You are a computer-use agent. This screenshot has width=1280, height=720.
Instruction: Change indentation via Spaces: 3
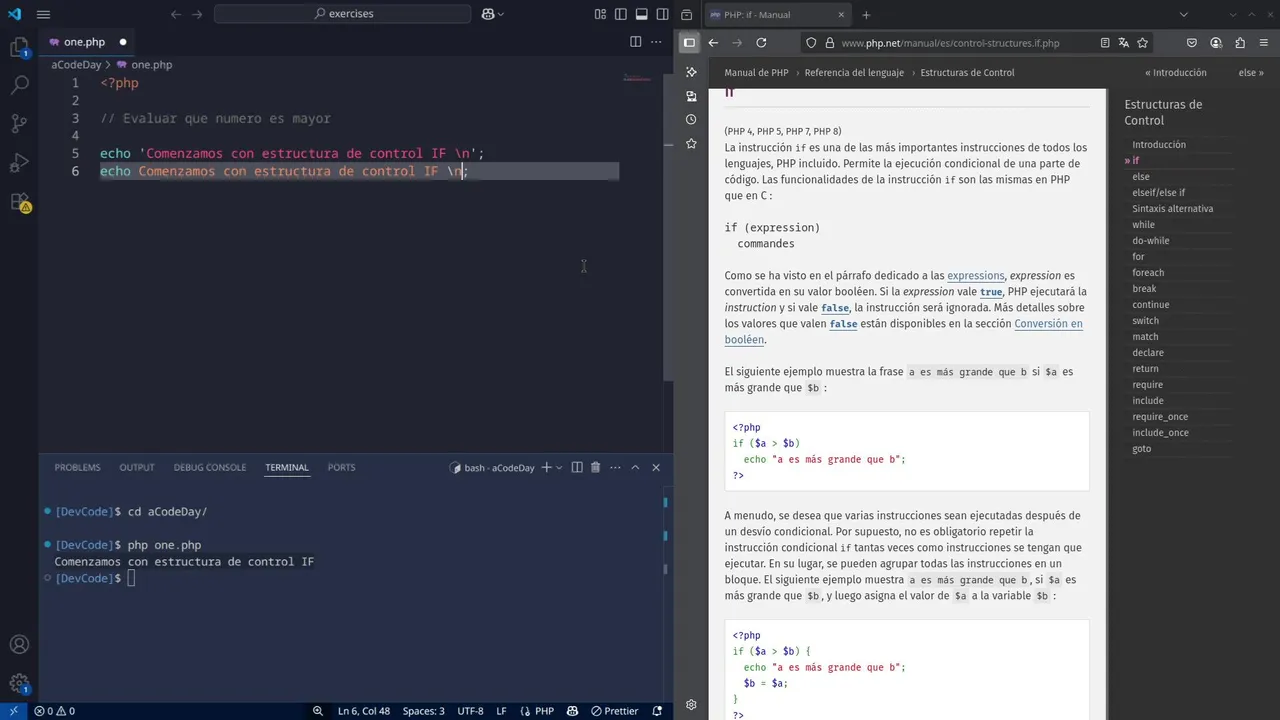[x=423, y=711]
